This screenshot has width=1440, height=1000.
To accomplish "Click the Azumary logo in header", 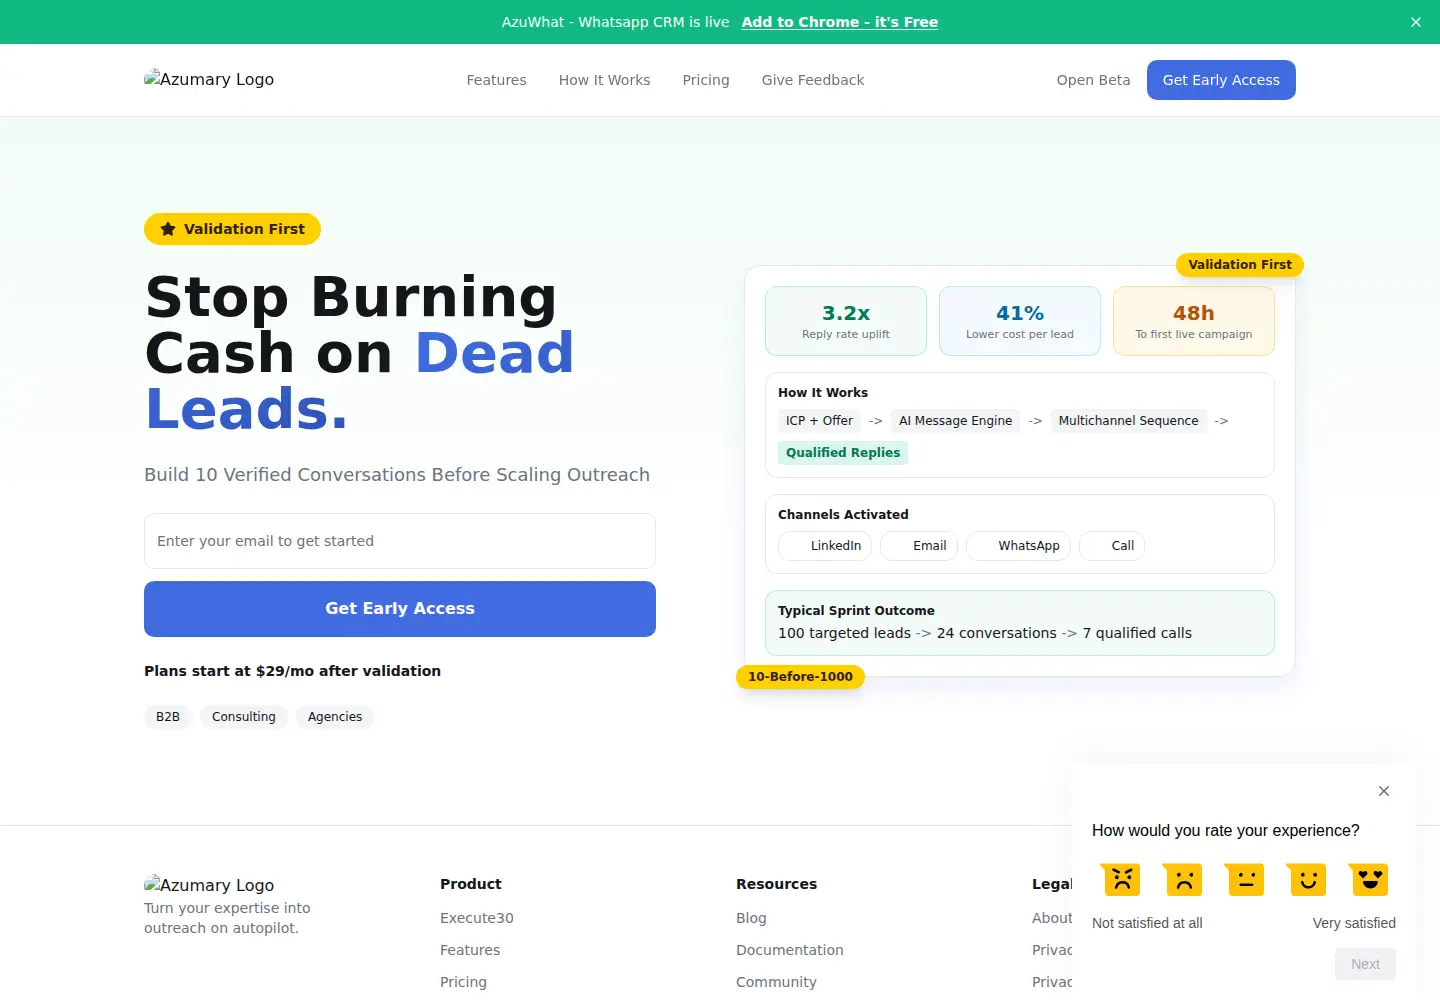I will 209,79.
